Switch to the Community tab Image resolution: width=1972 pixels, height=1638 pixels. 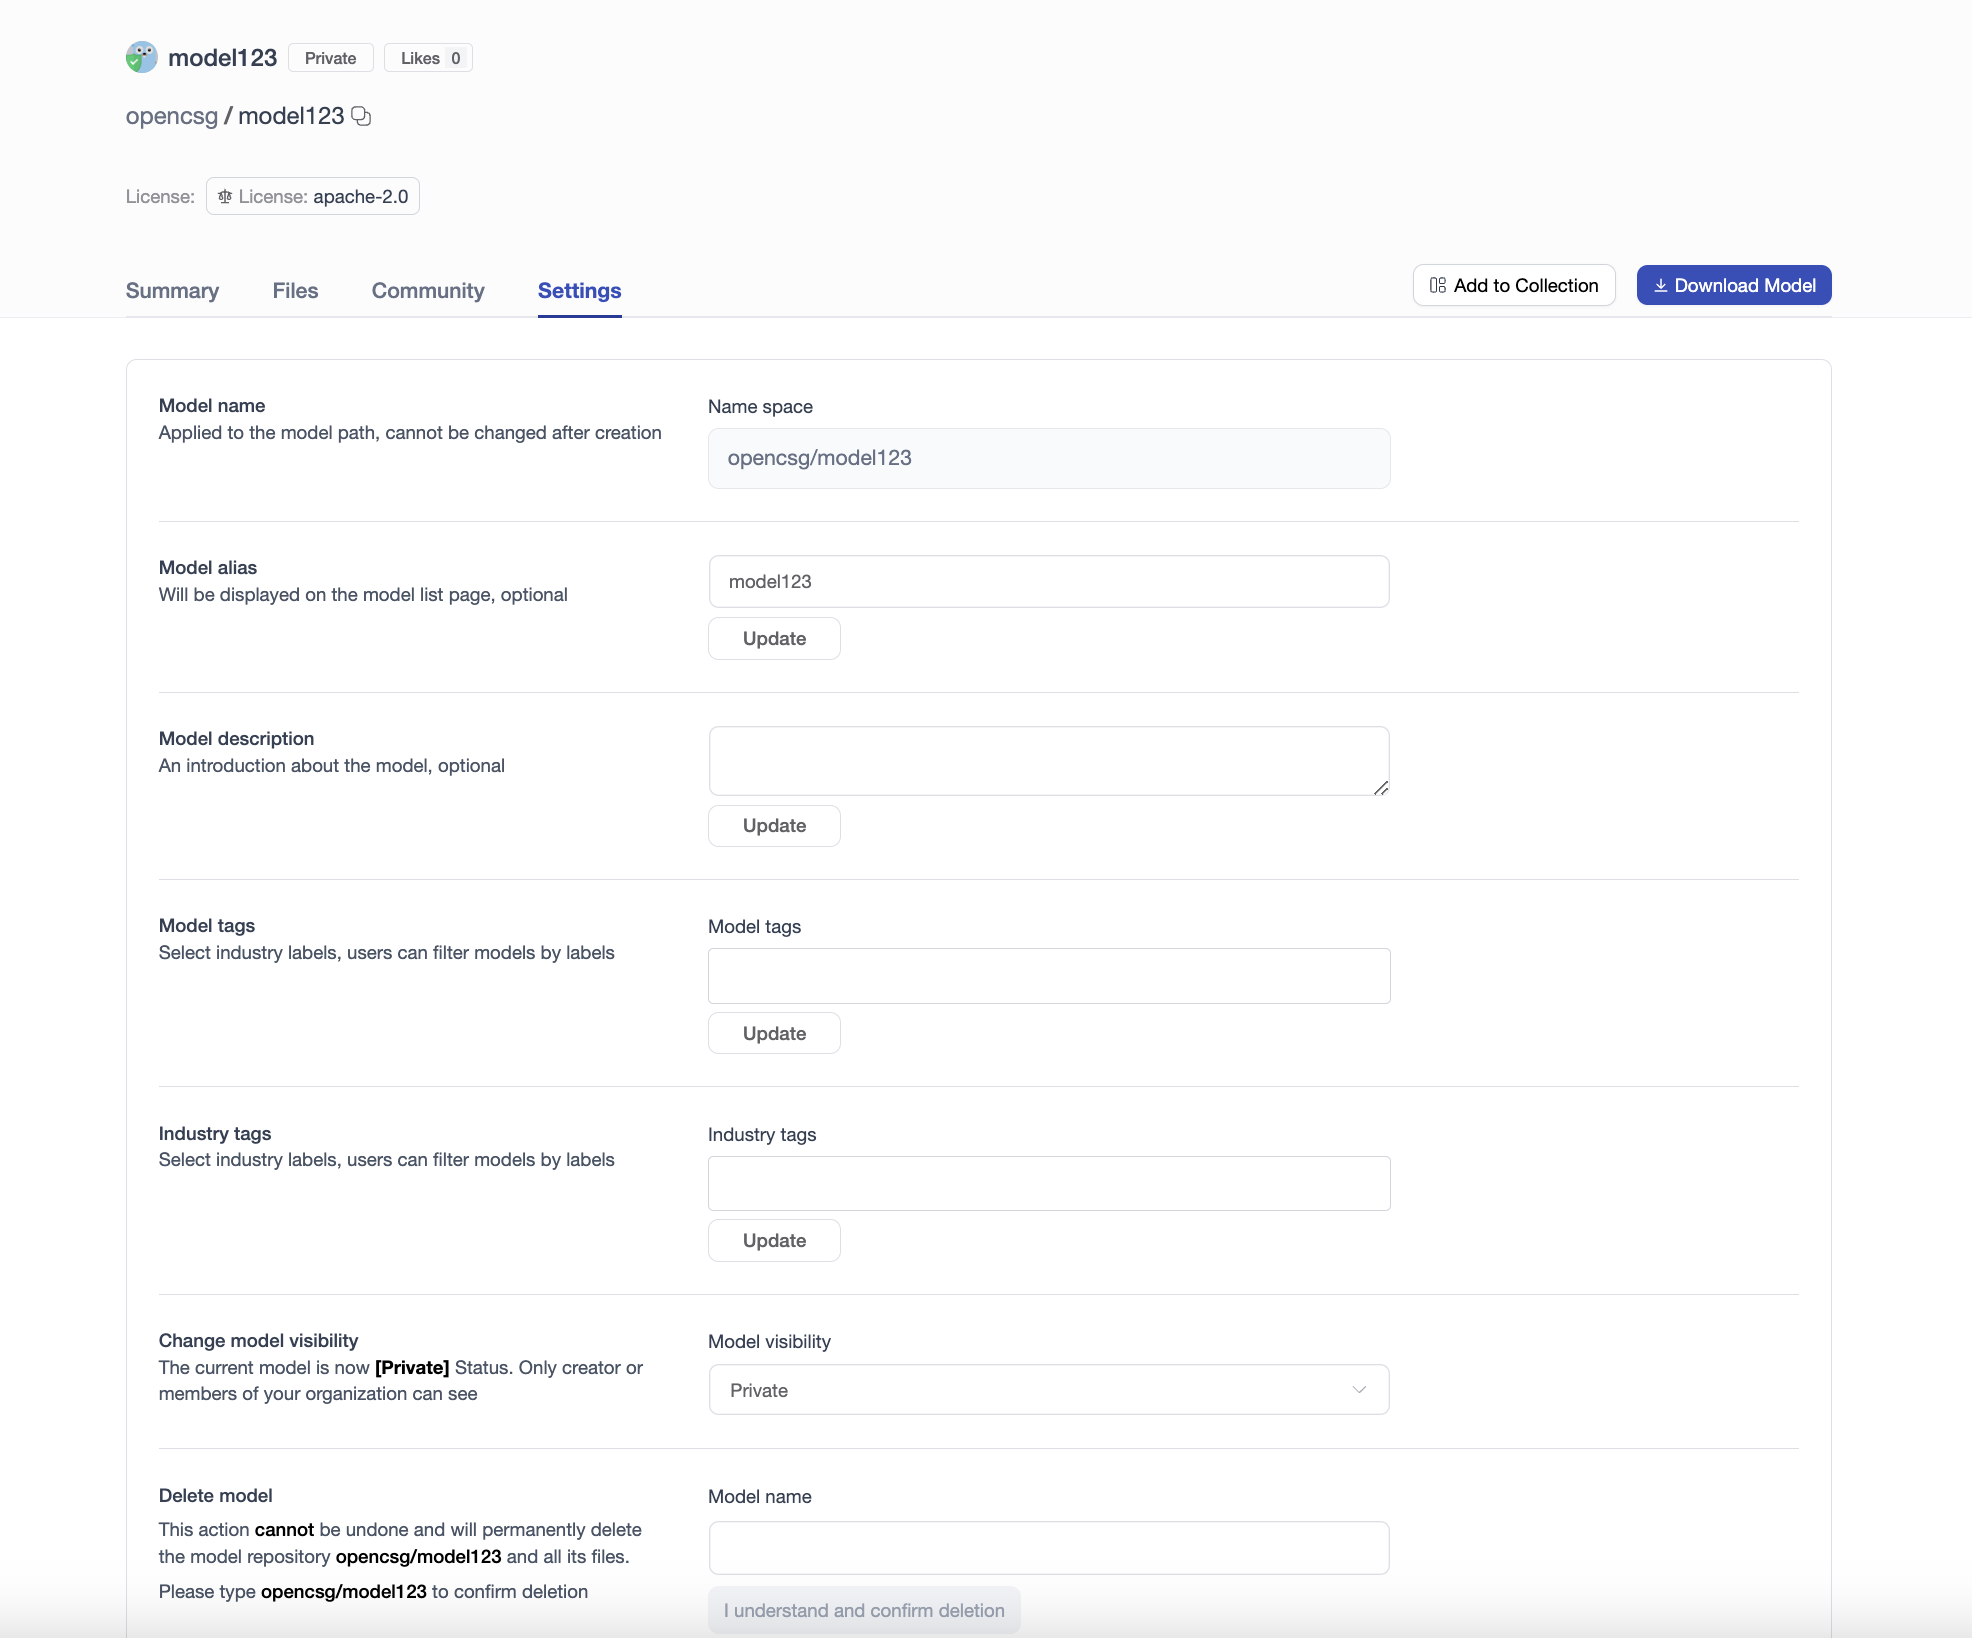[x=427, y=290]
